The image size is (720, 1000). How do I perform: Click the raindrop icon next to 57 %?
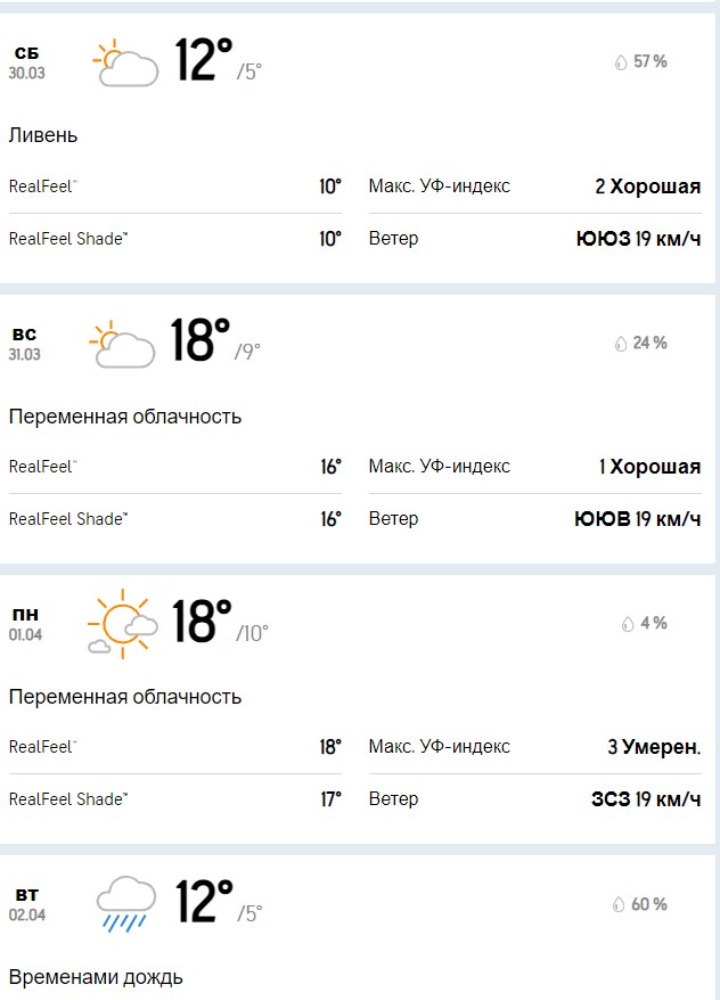[x=621, y=62]
